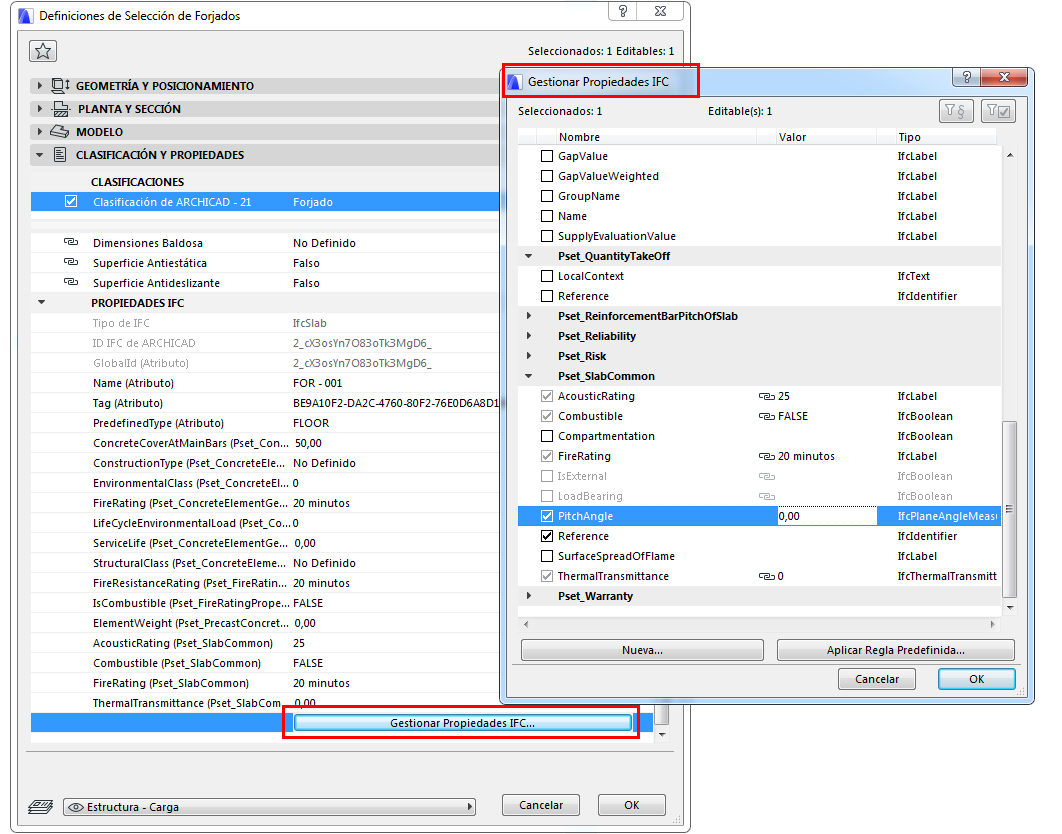
Task: Click the layer icon beside Estructura - Carga
Action: 41,807
